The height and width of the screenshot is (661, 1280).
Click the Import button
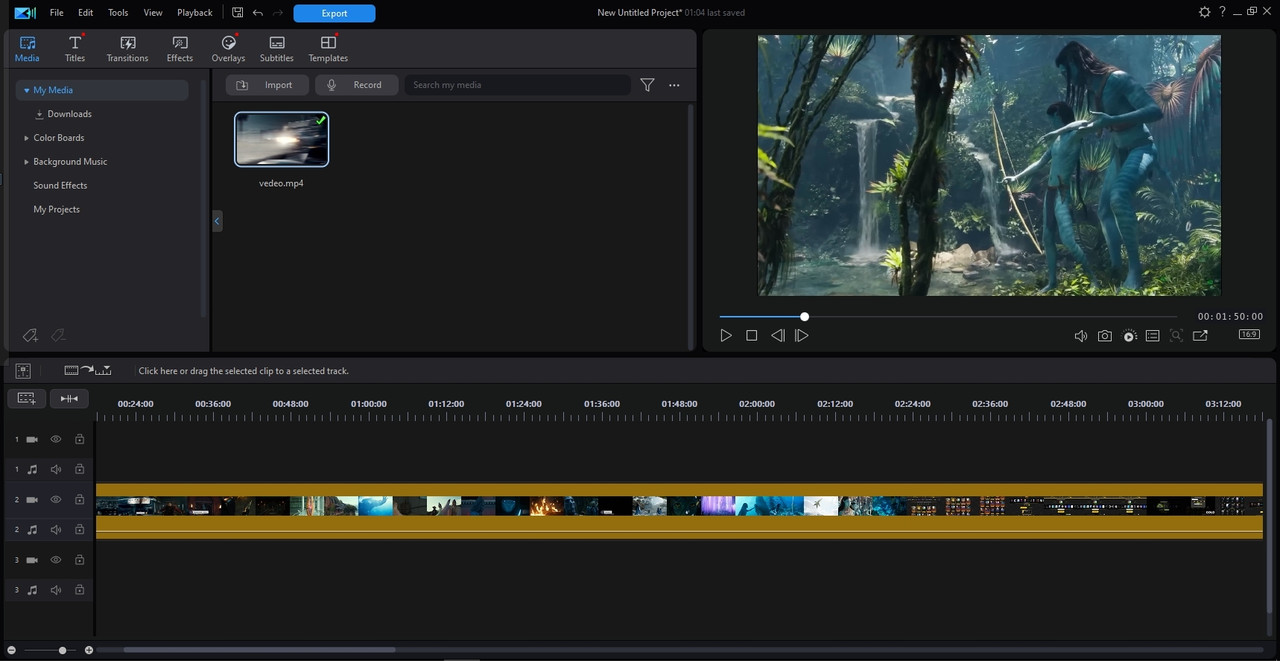click(267, 85)
